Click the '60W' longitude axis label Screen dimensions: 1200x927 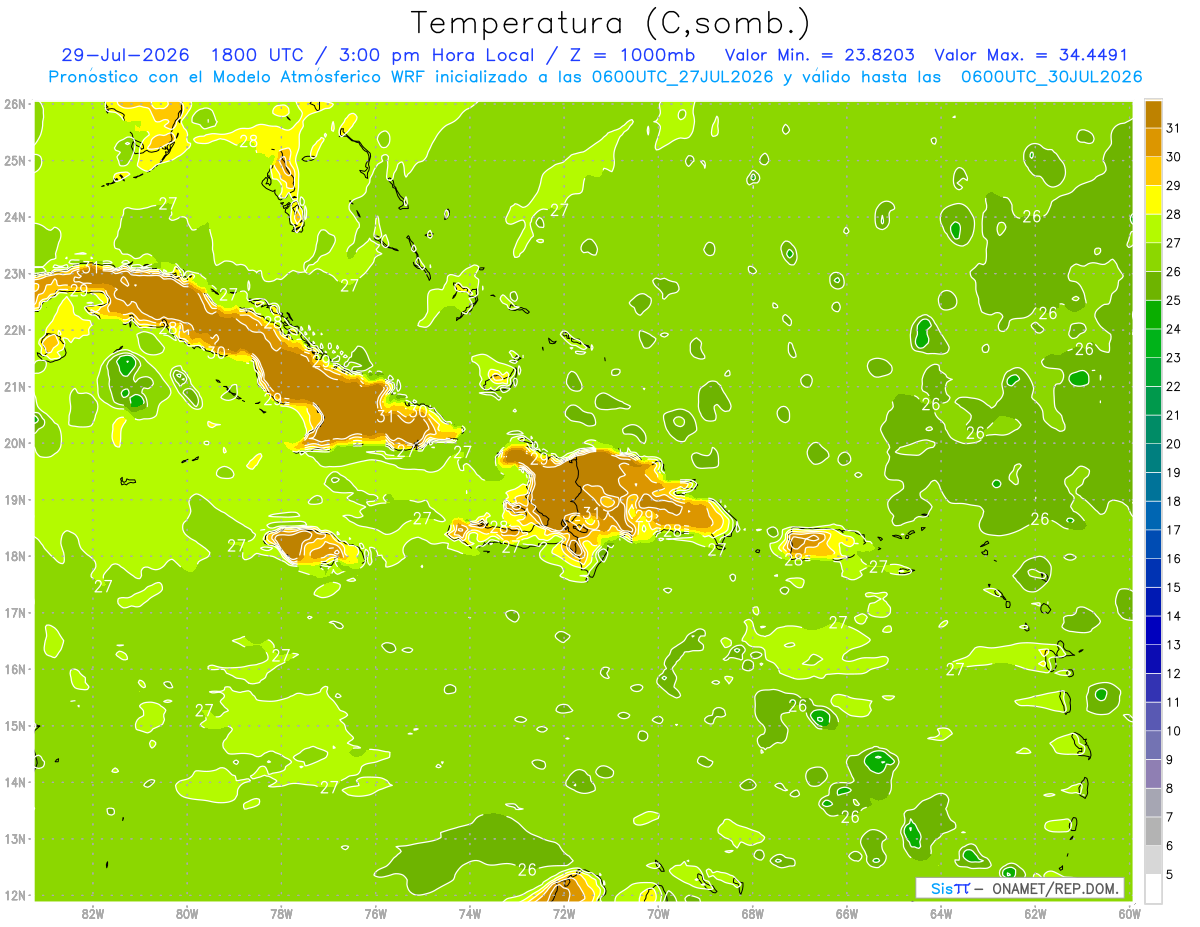(x=1129, y=913)
